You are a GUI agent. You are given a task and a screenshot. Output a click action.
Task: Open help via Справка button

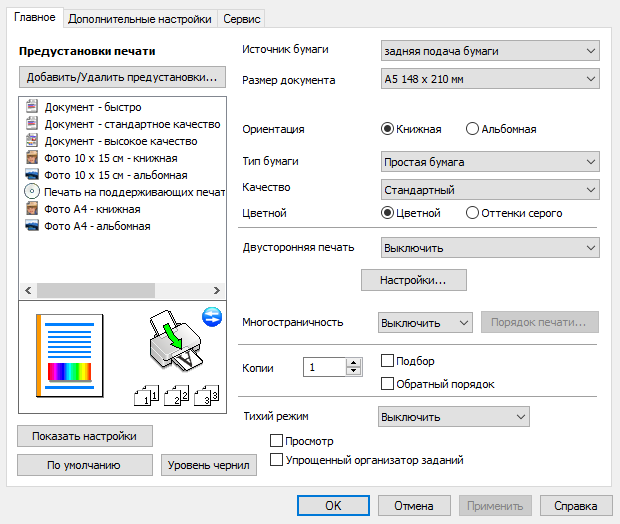(576, 505)
